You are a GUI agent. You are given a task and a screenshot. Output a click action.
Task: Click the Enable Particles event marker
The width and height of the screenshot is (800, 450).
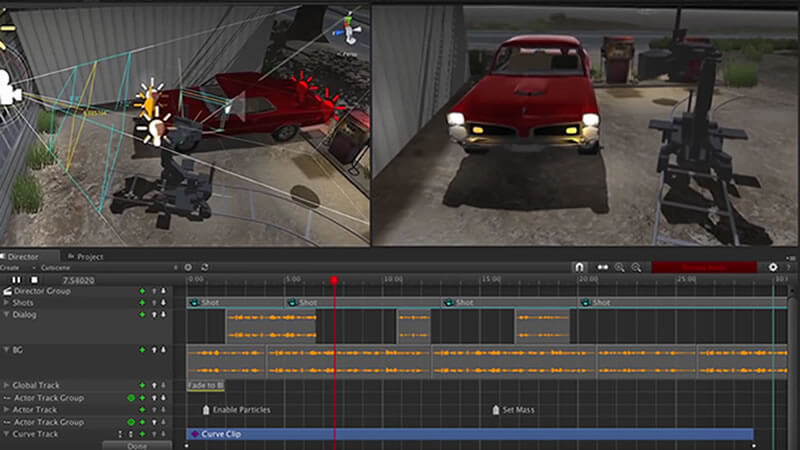click(236, 410)
